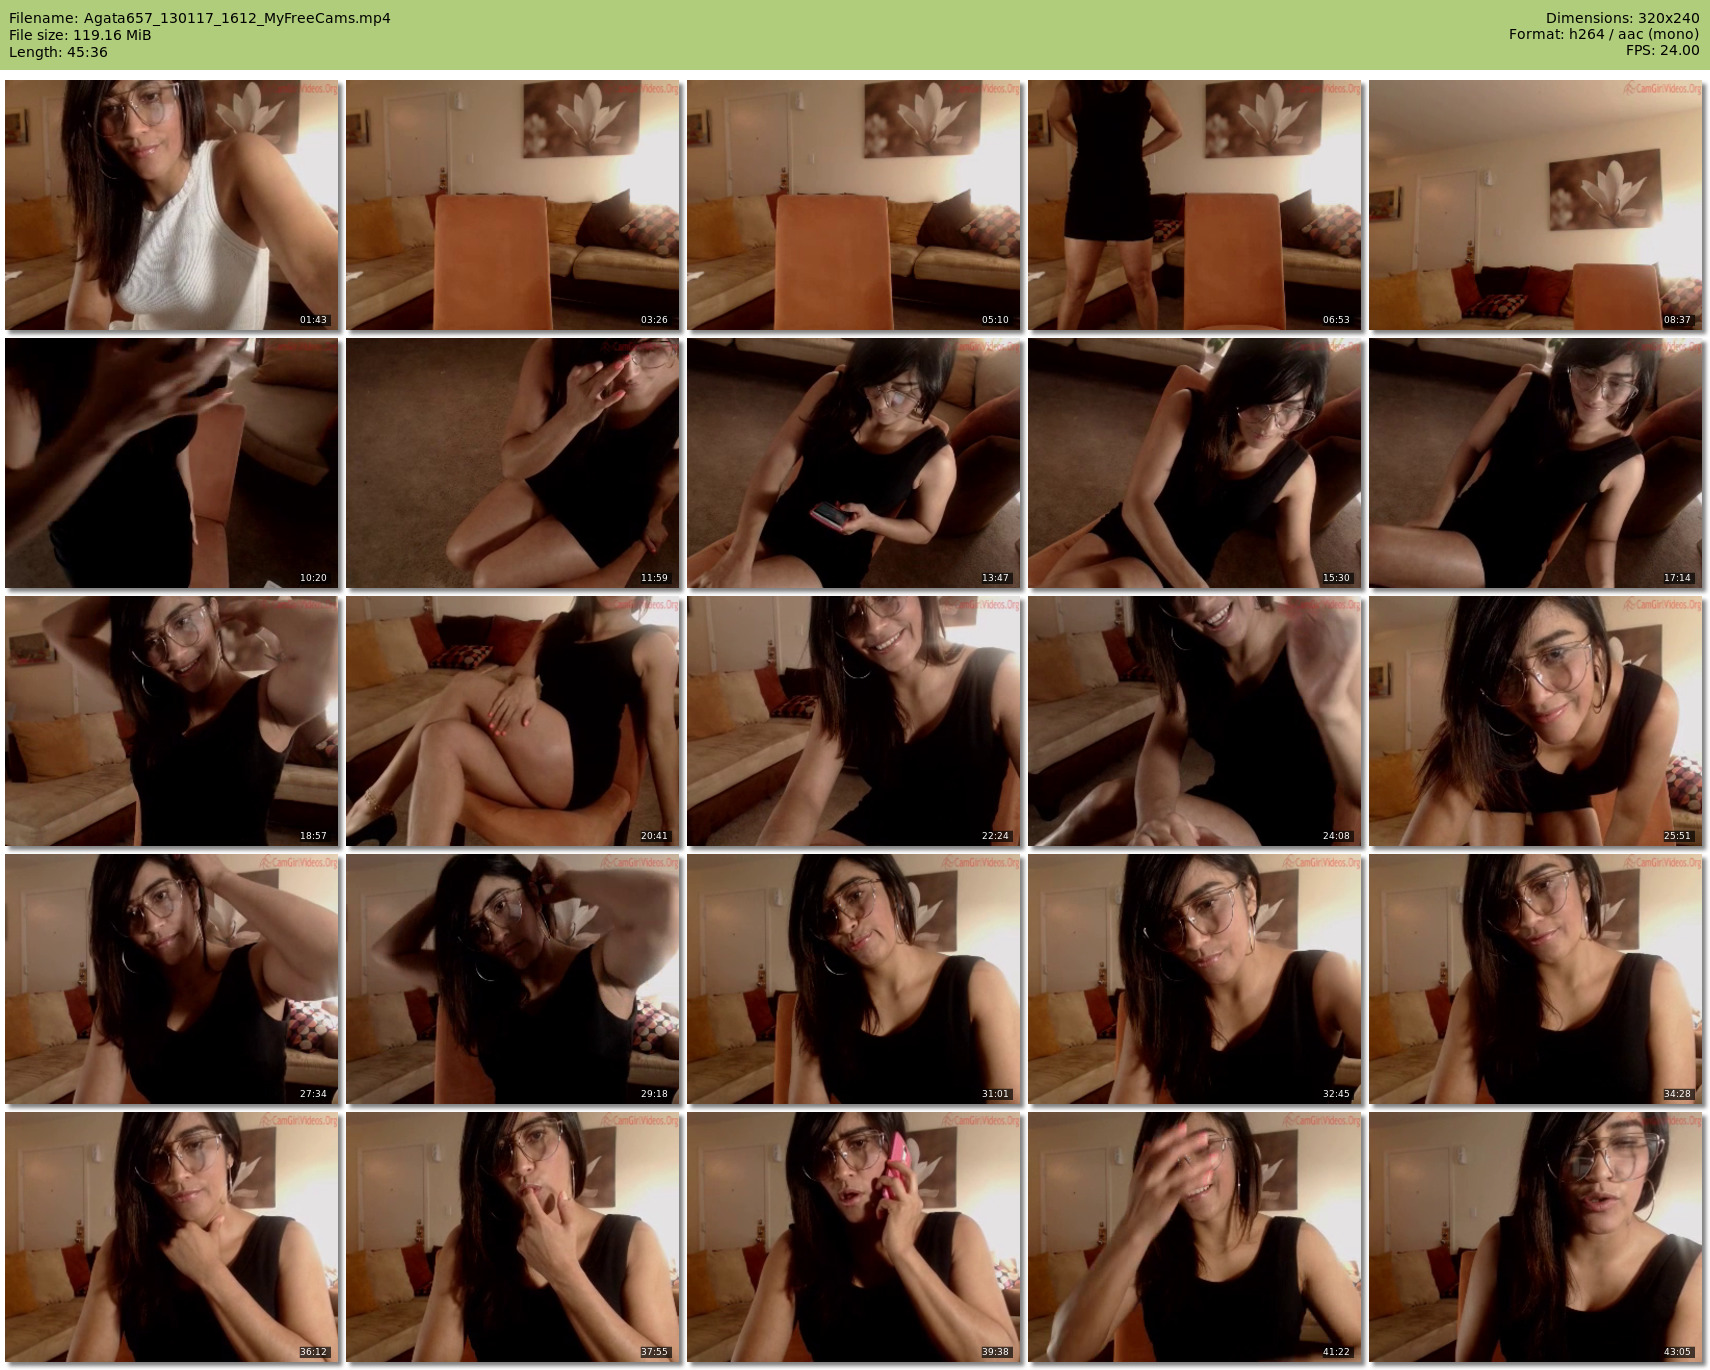Select the "Dimensions: 320x240" text

pyautogui.click(x=1622, y=18)
